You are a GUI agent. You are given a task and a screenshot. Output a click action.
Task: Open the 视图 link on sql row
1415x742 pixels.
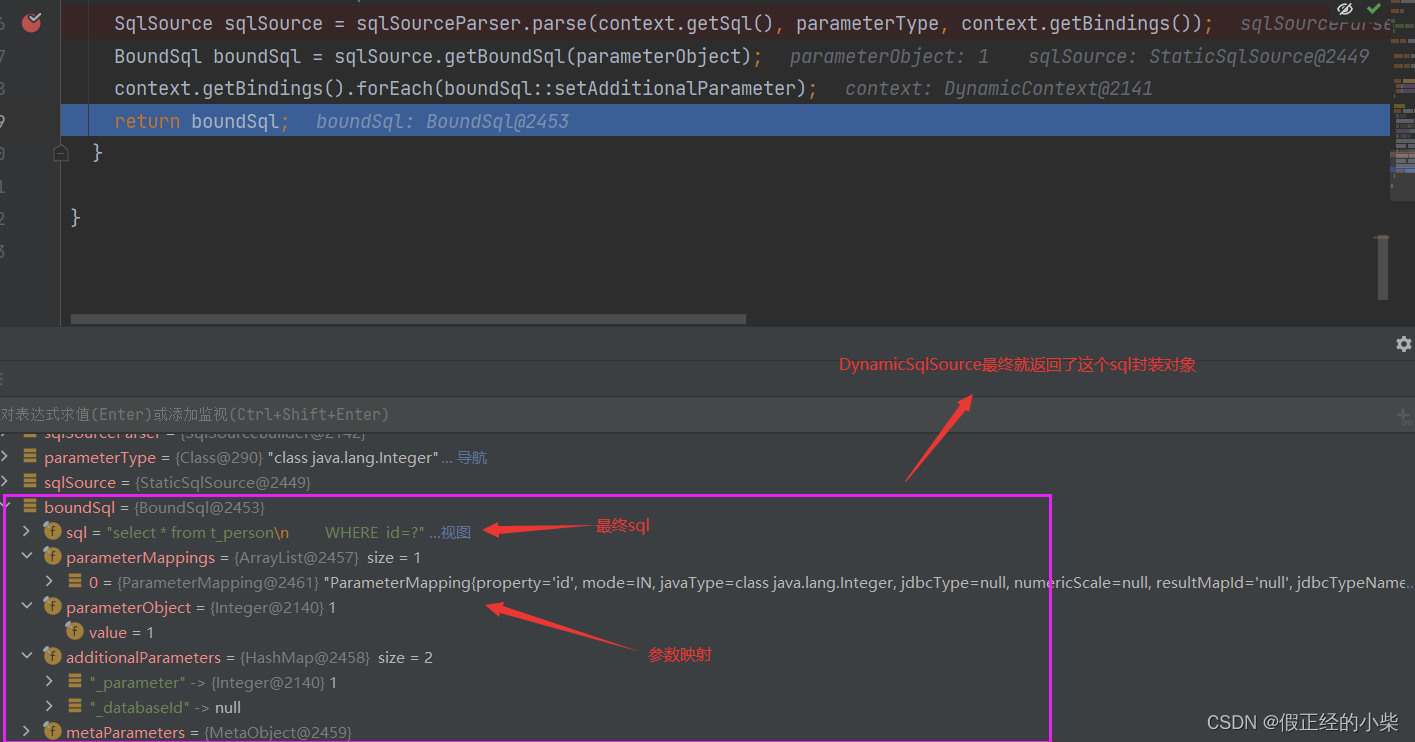tap(455, 533)
